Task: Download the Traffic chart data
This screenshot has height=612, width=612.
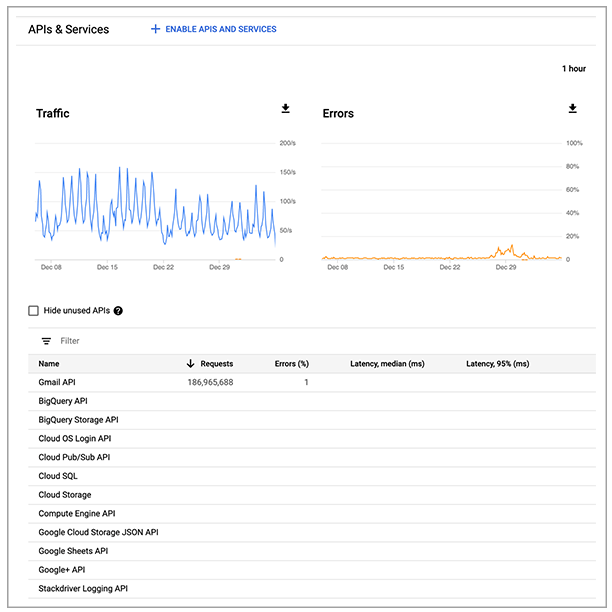Action: click(286, 109)
